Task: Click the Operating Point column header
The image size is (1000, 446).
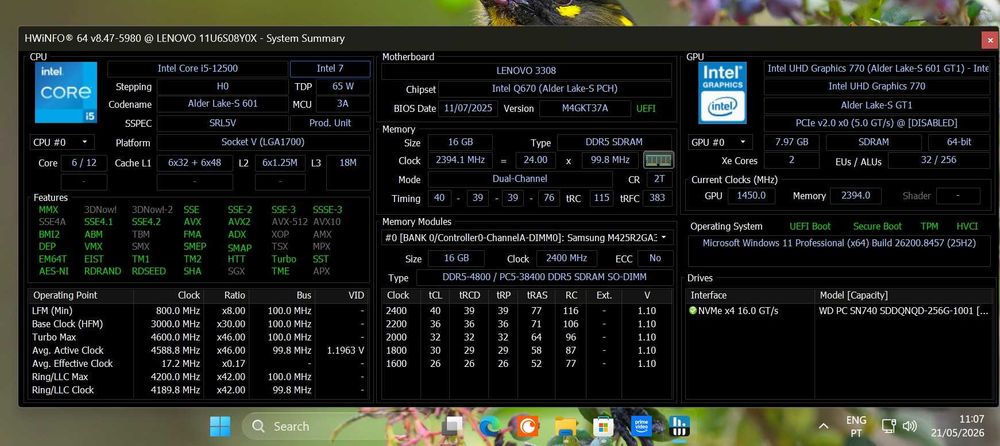Action: point(81,295)
